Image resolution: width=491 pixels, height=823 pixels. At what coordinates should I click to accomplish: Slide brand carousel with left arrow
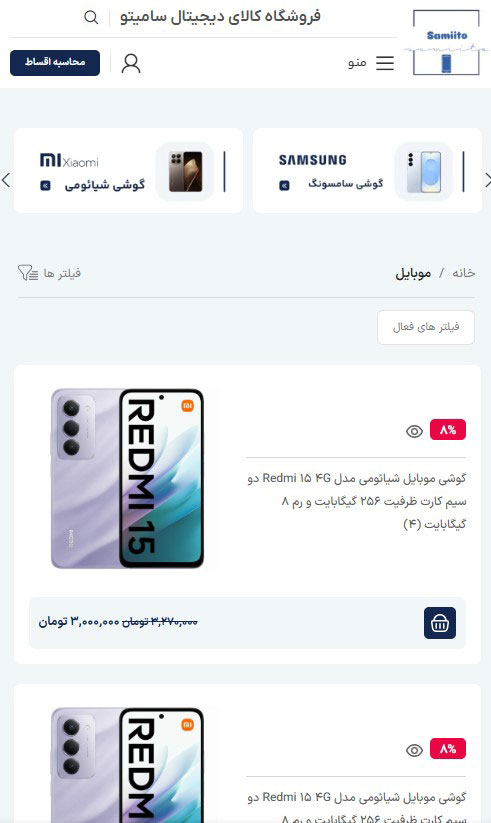6,181
